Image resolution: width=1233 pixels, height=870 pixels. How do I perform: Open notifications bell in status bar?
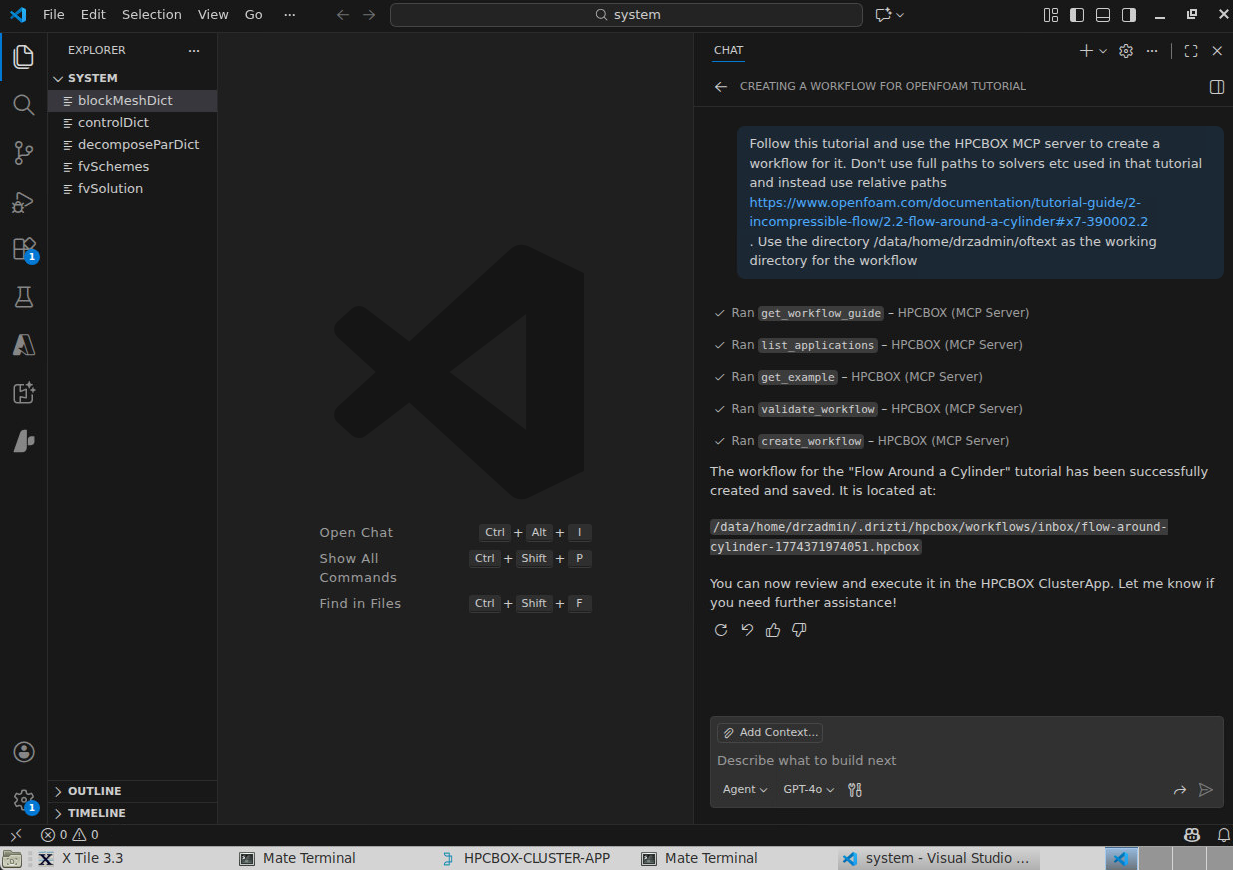1223,835
